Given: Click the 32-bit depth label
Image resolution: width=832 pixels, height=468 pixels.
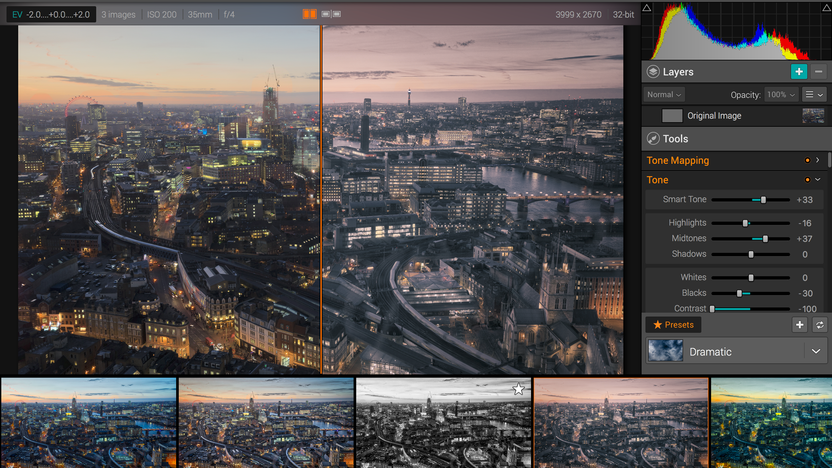Looking at the screenshot, I should 623,14.
